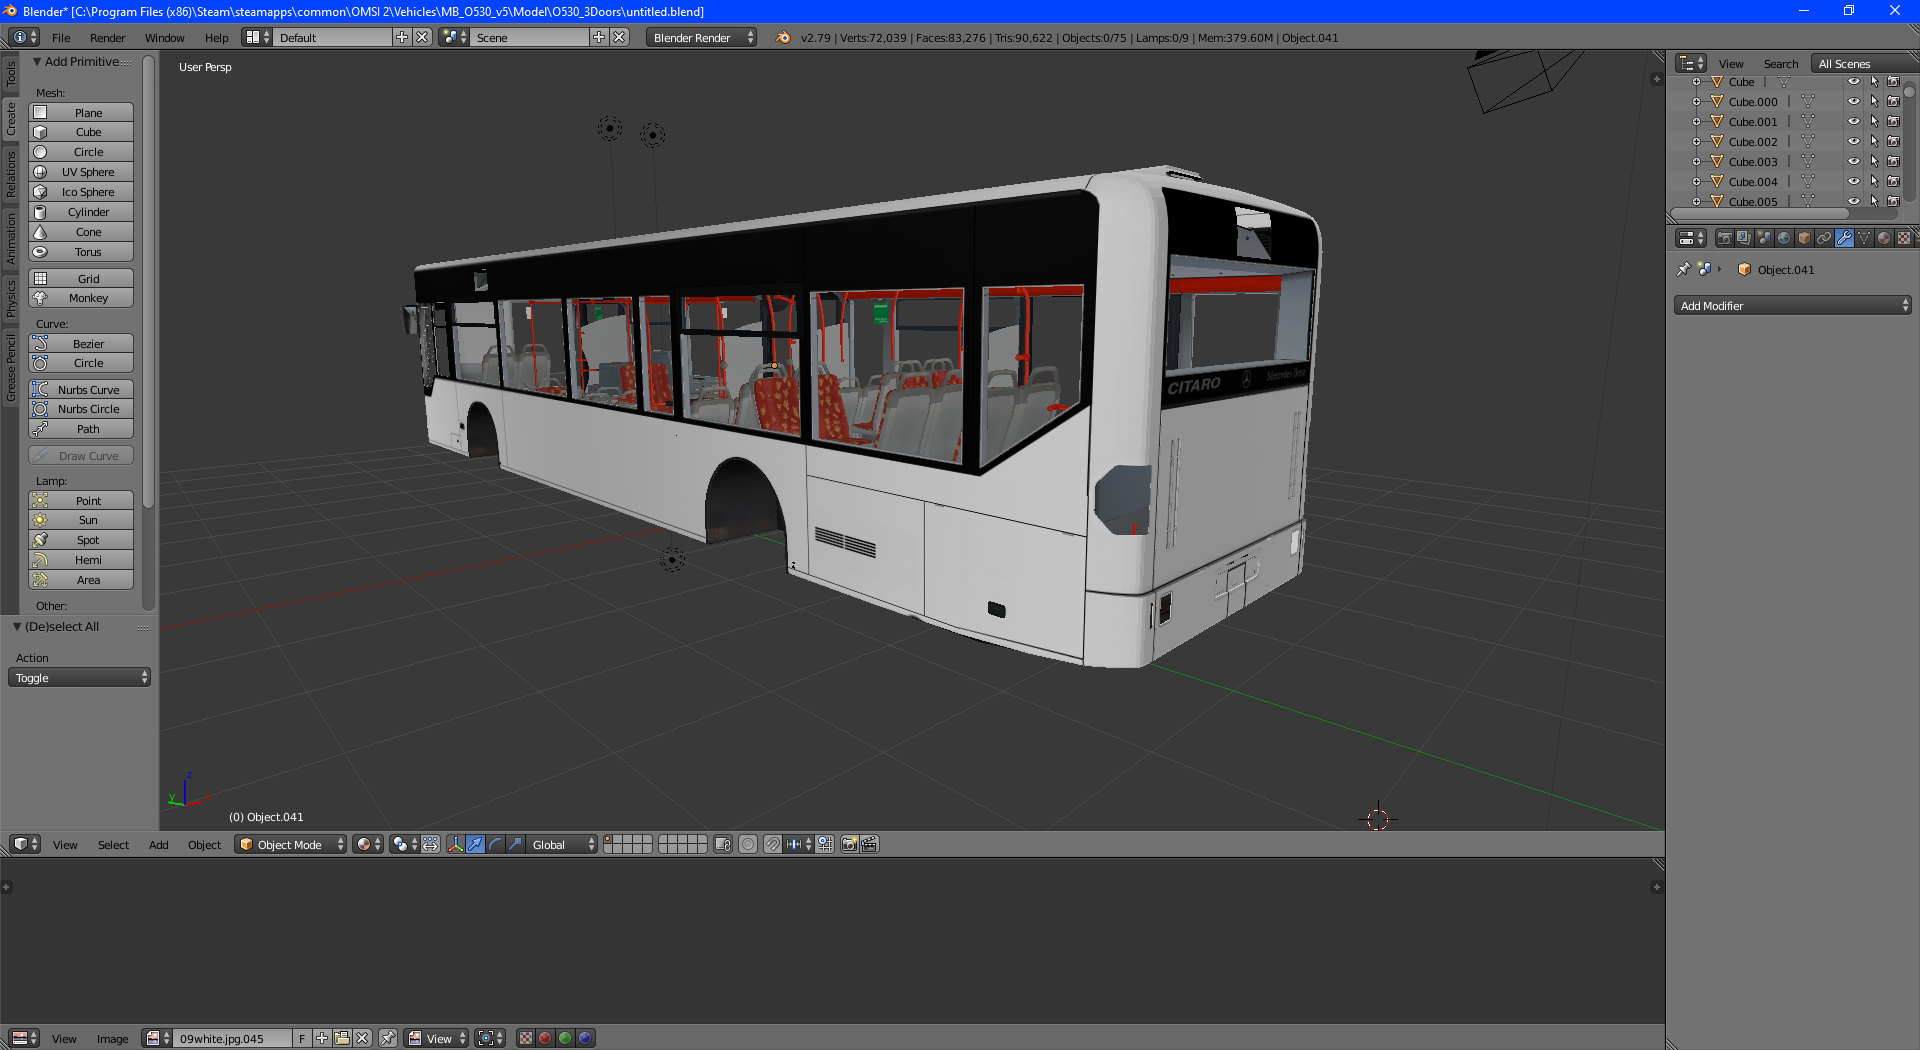This screenshot has width=1920, height=1050.
Task: Toggle selectability of Cube.003
Action: click(x=1874, y=162)
